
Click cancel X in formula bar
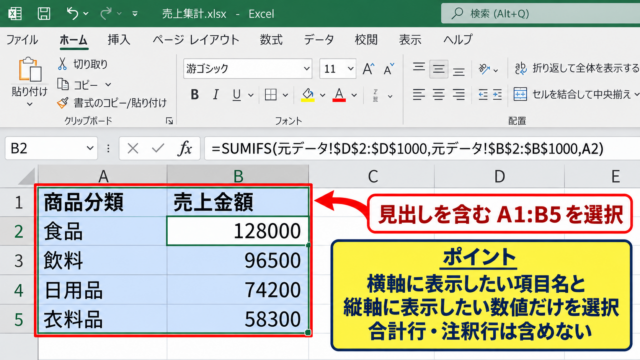[x=133, y=148]
